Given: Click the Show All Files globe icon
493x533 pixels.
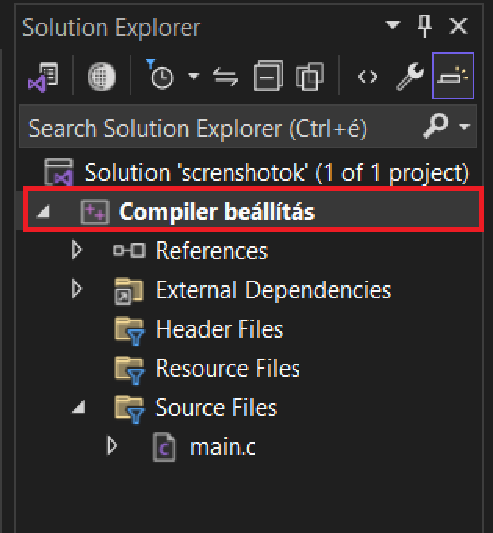Looking at the screenshot, I should tap(102, 76).
